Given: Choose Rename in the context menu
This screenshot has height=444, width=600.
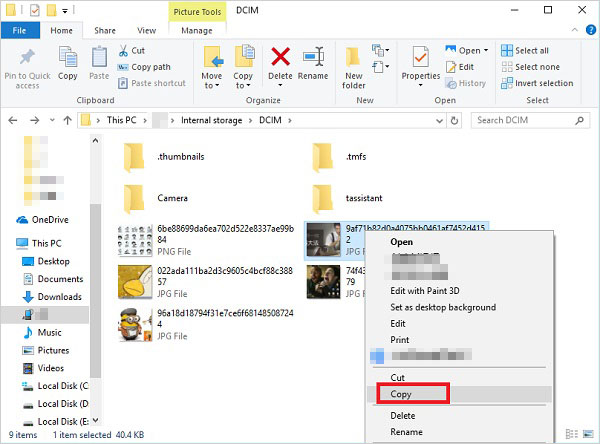Looking at the screenshot, I should click(459, 432).
